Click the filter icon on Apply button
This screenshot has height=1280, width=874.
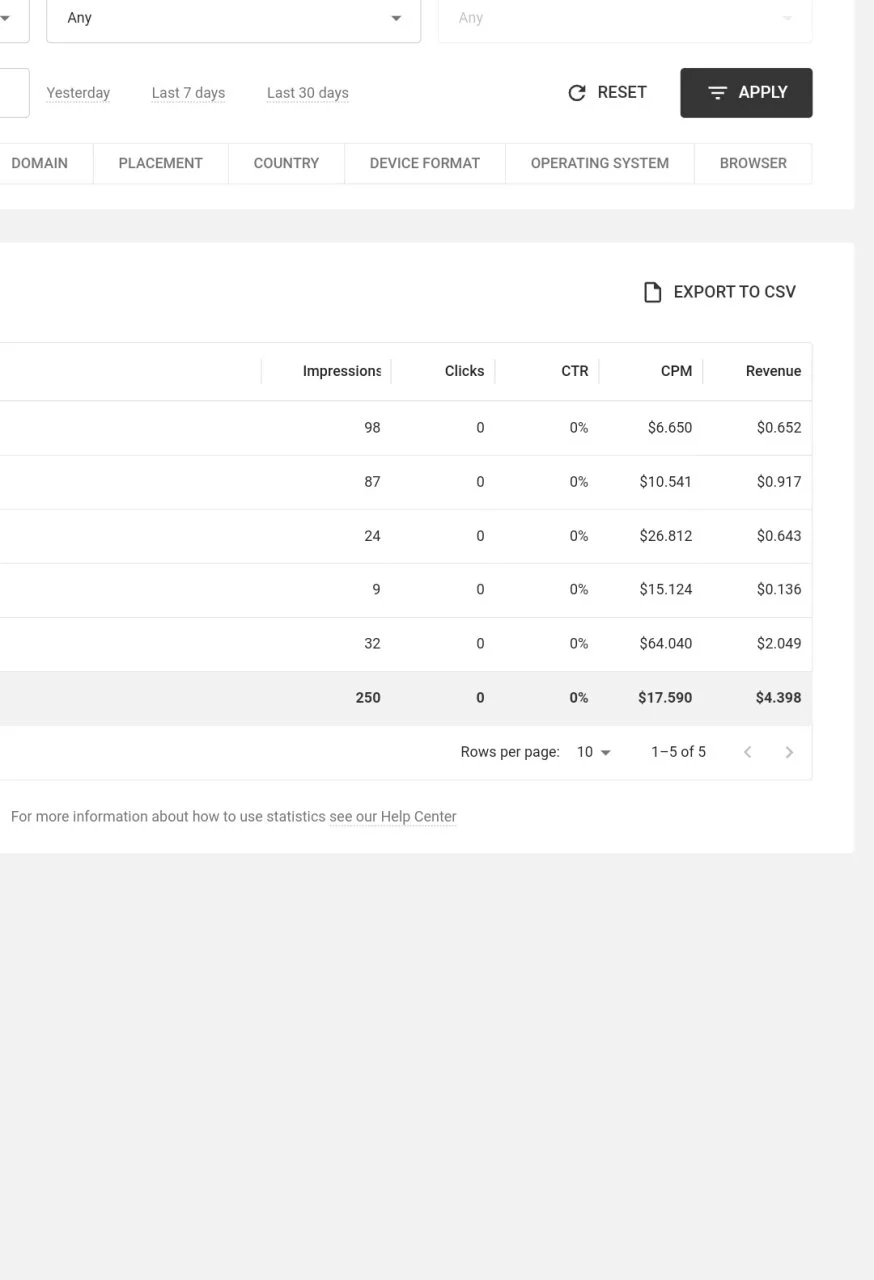(x=717, y=93)
